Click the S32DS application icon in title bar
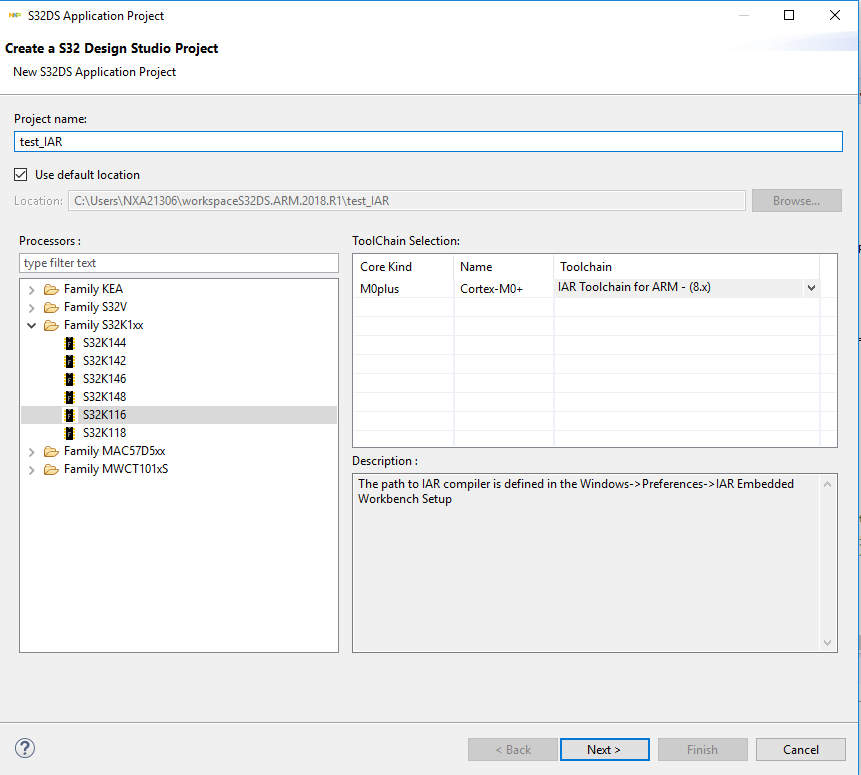Image resolution: width=861 pixels, height=775 pixels. tap(15, 15)
